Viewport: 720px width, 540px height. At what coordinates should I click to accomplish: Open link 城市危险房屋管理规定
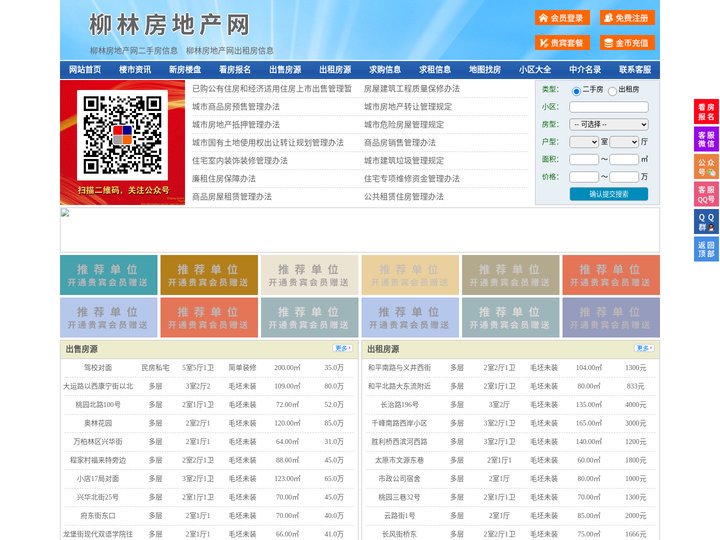(x=404, y=124)
